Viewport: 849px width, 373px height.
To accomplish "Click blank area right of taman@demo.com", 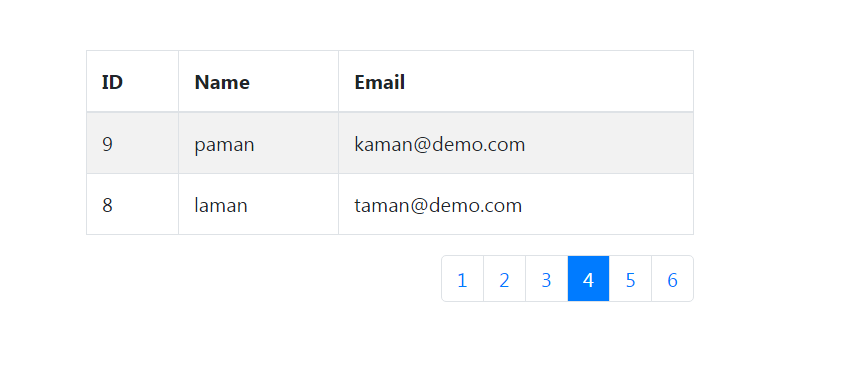I will (x=608, y=205).
